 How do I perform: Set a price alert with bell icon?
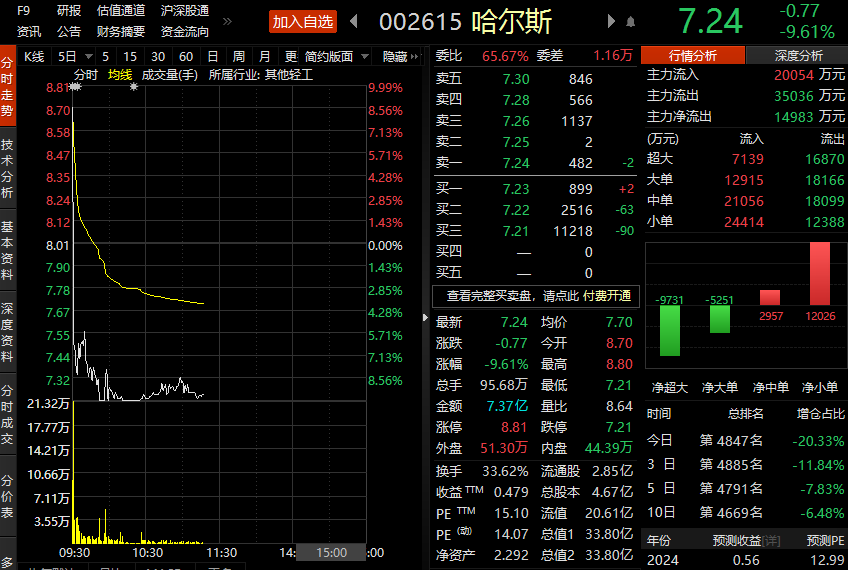pos(631,22)
